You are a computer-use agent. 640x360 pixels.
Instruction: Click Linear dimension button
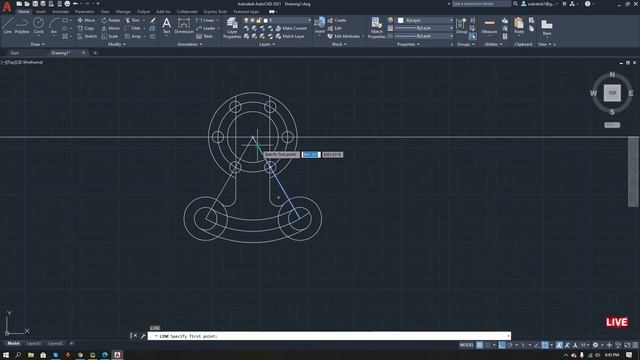coord(205,20)
